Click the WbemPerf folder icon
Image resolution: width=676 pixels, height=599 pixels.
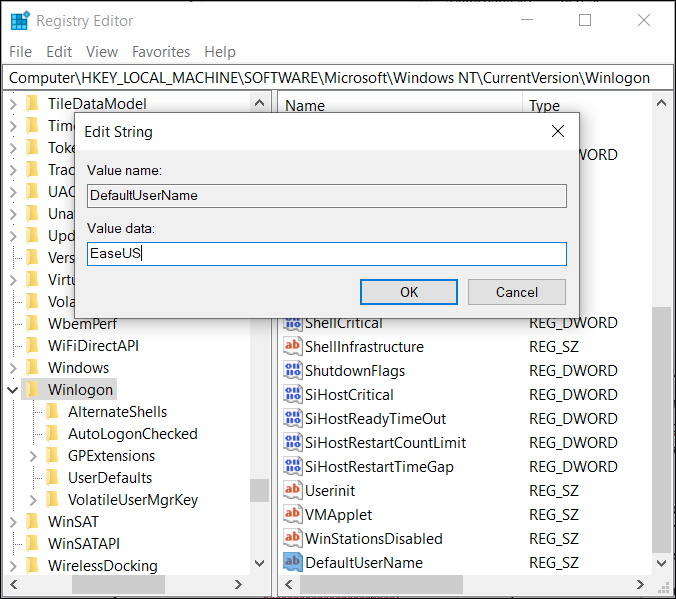pos(32,323)
